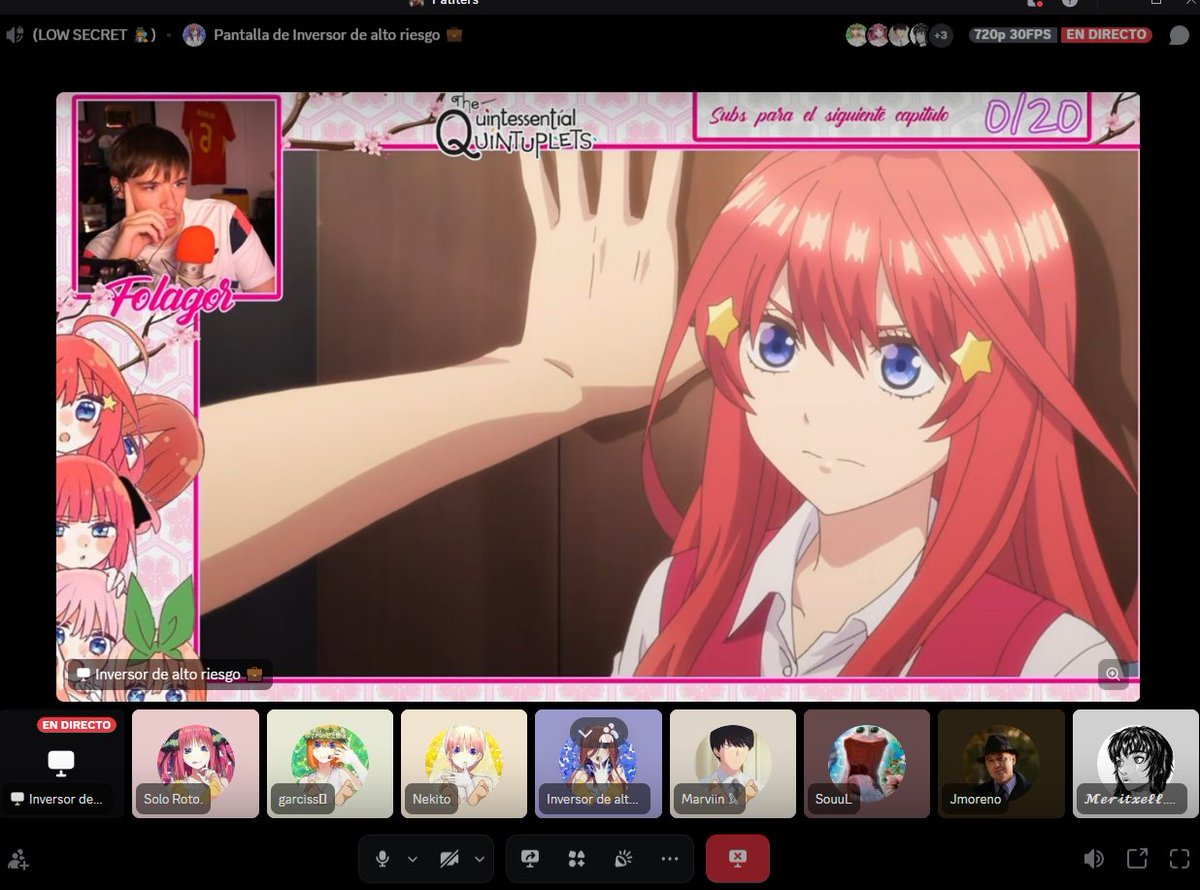Click the 720p 30FPS quality badge
This screenshot has height=890, width=1200.
pos(1012,35)
